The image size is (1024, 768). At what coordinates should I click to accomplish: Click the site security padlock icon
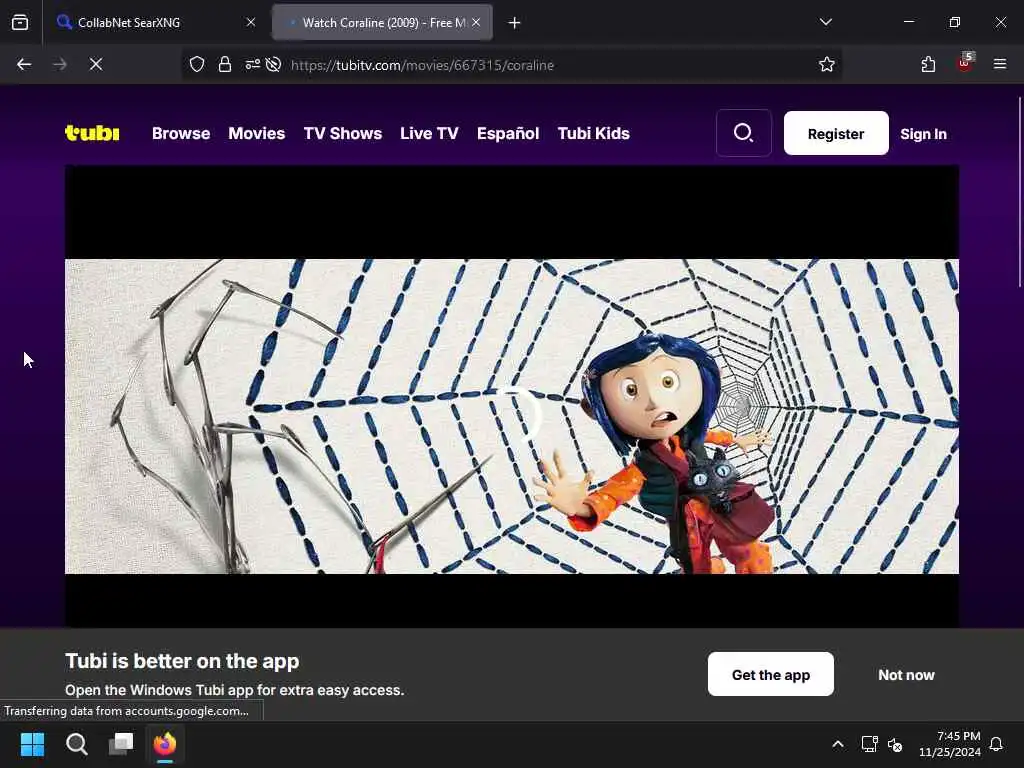click(225, 64)
